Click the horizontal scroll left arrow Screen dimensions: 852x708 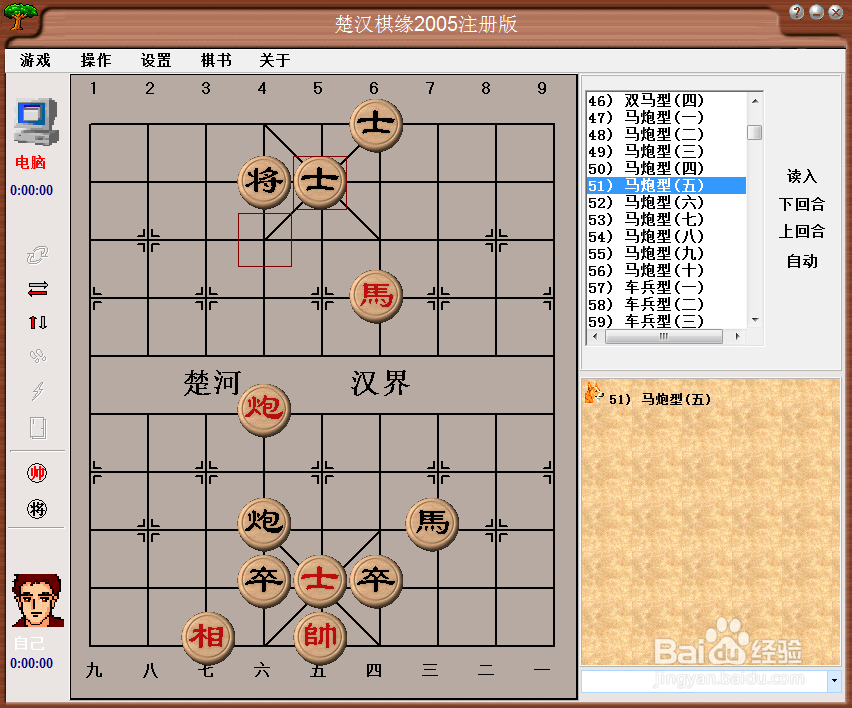point(595,336)
